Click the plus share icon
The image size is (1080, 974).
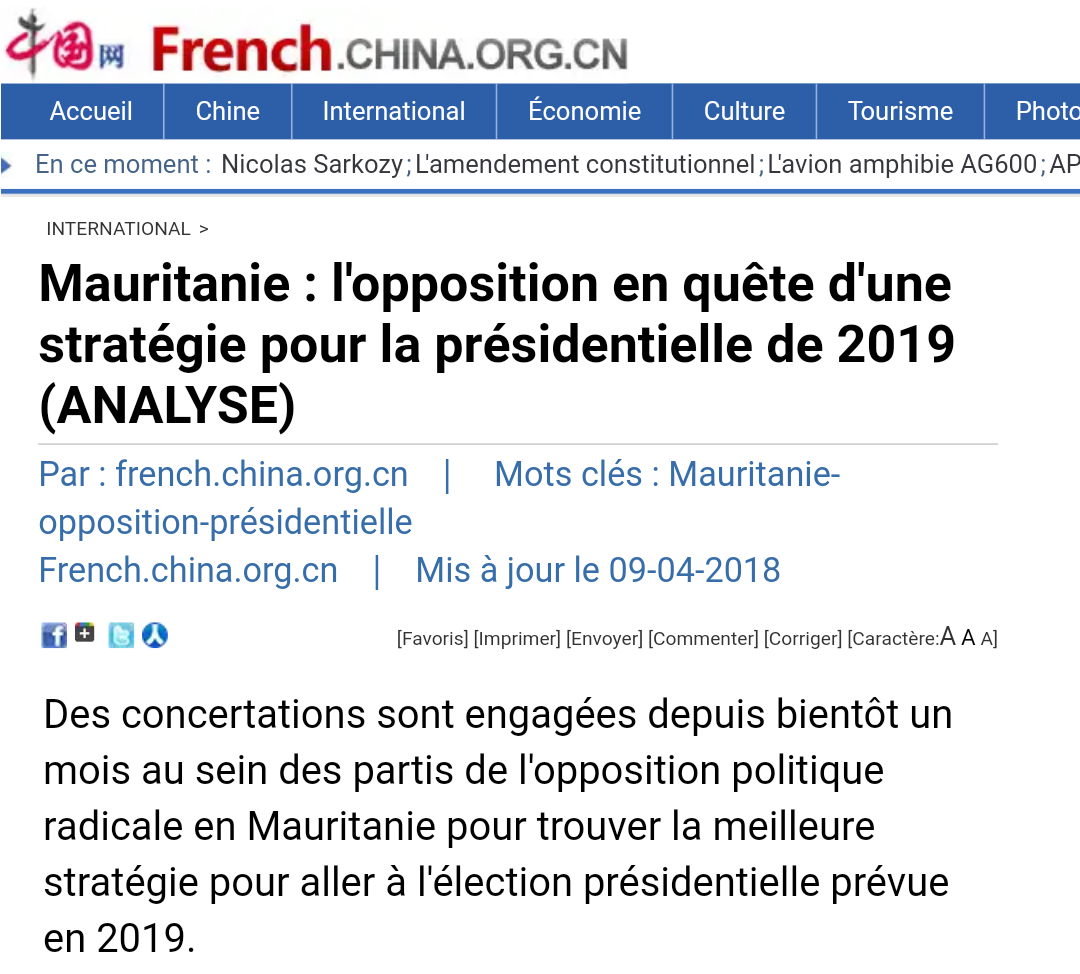click(x=85, y=632)
